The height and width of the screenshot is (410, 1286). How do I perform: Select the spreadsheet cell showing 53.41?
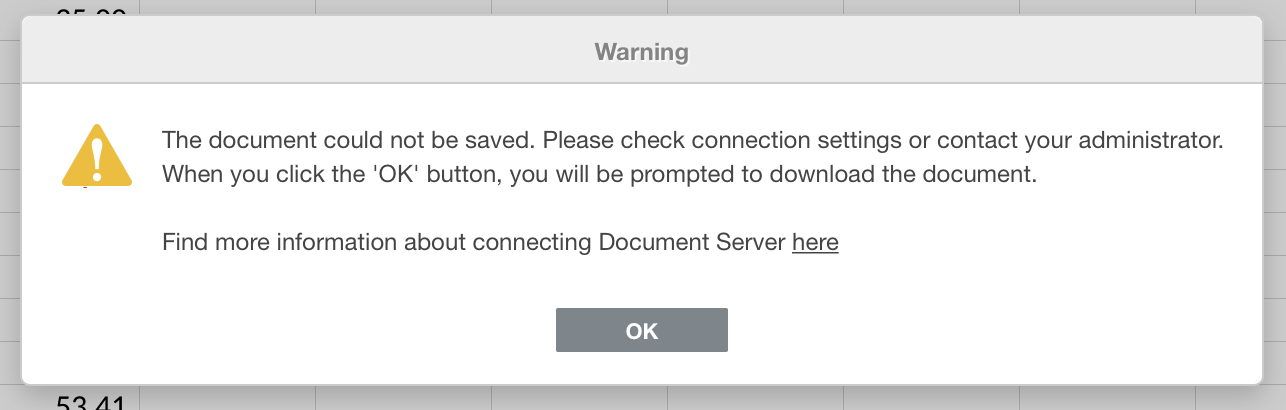click(x=88, y=402)
